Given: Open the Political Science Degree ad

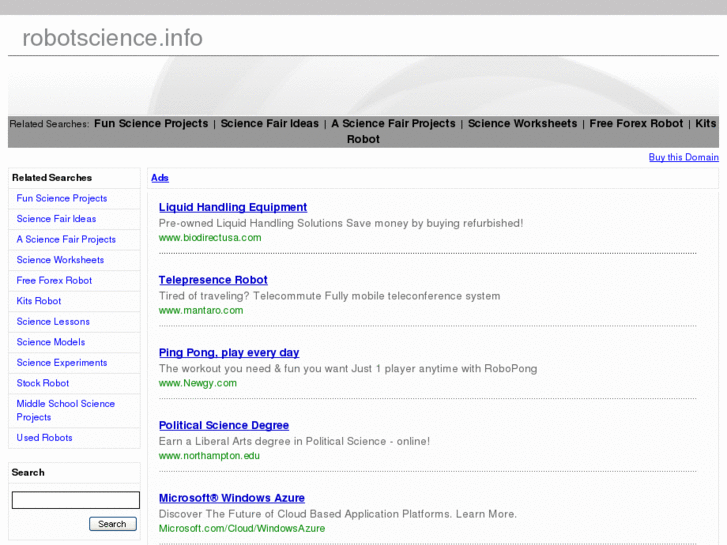Looking at the screenshot, I should (224, 426).
